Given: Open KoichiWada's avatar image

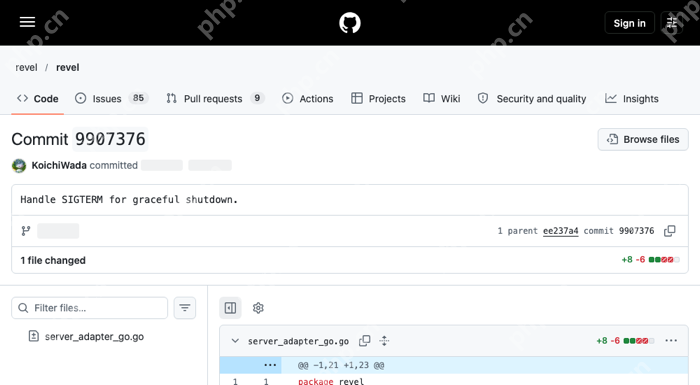Looking at the screenshot, I should [x=19, y=165].
